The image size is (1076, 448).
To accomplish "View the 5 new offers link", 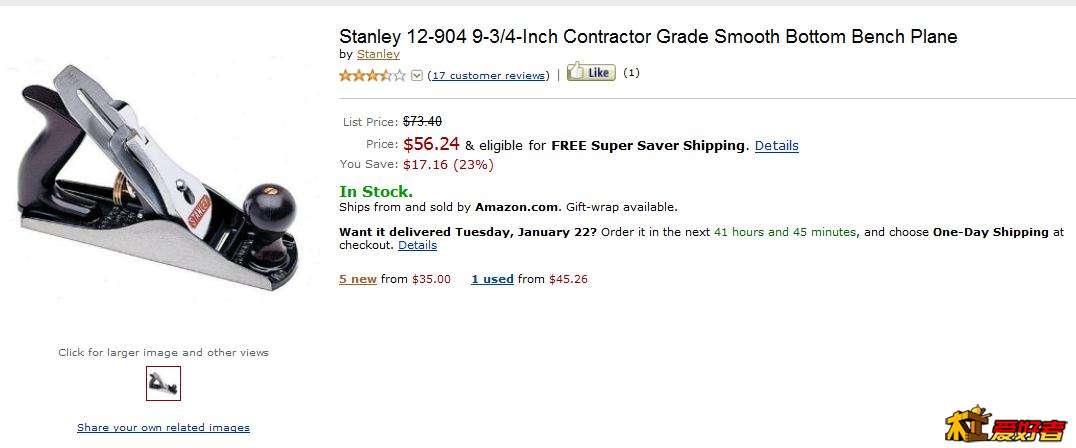I will tap(358, 279).
